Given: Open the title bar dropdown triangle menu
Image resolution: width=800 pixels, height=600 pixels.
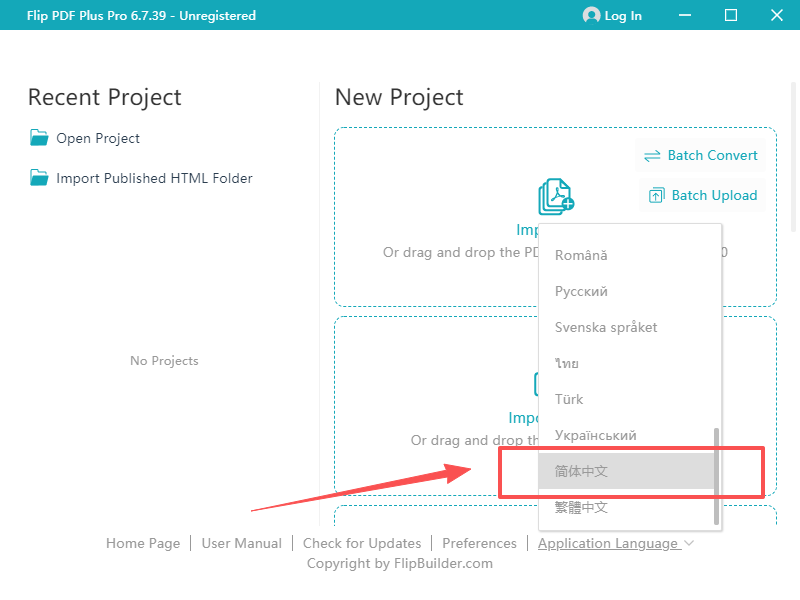Looking at the screenshot, I should 685,15.
